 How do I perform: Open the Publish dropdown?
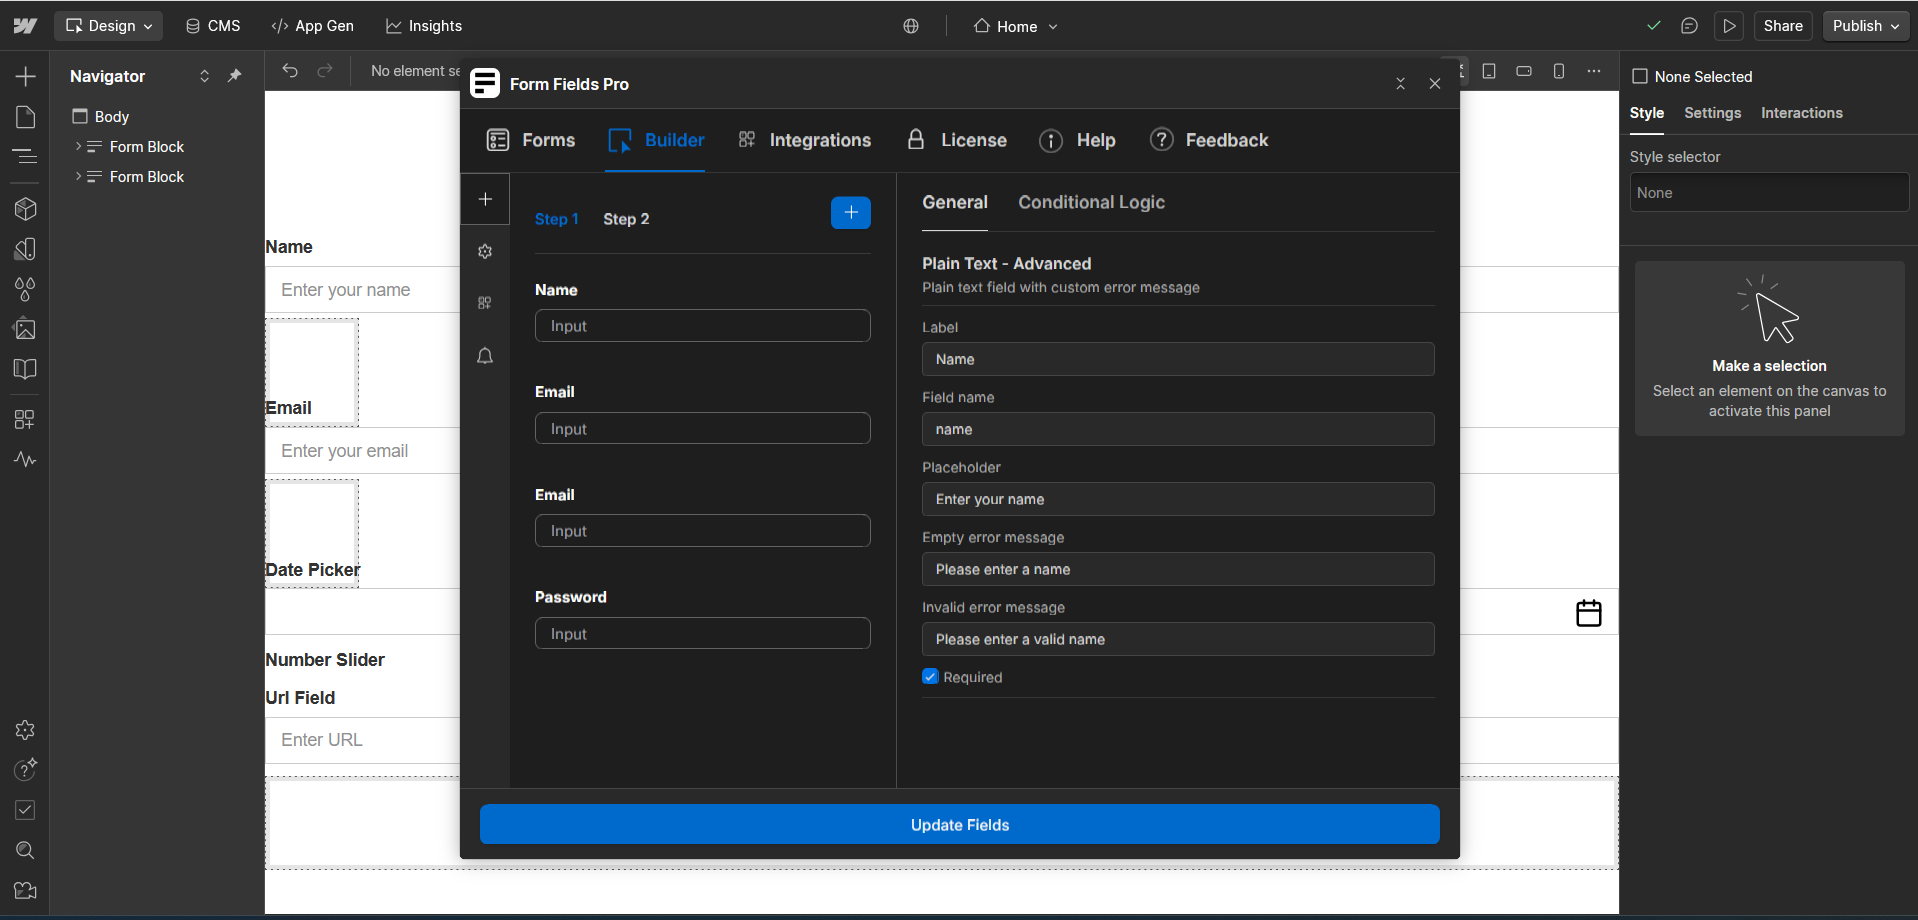point(1865,26)
